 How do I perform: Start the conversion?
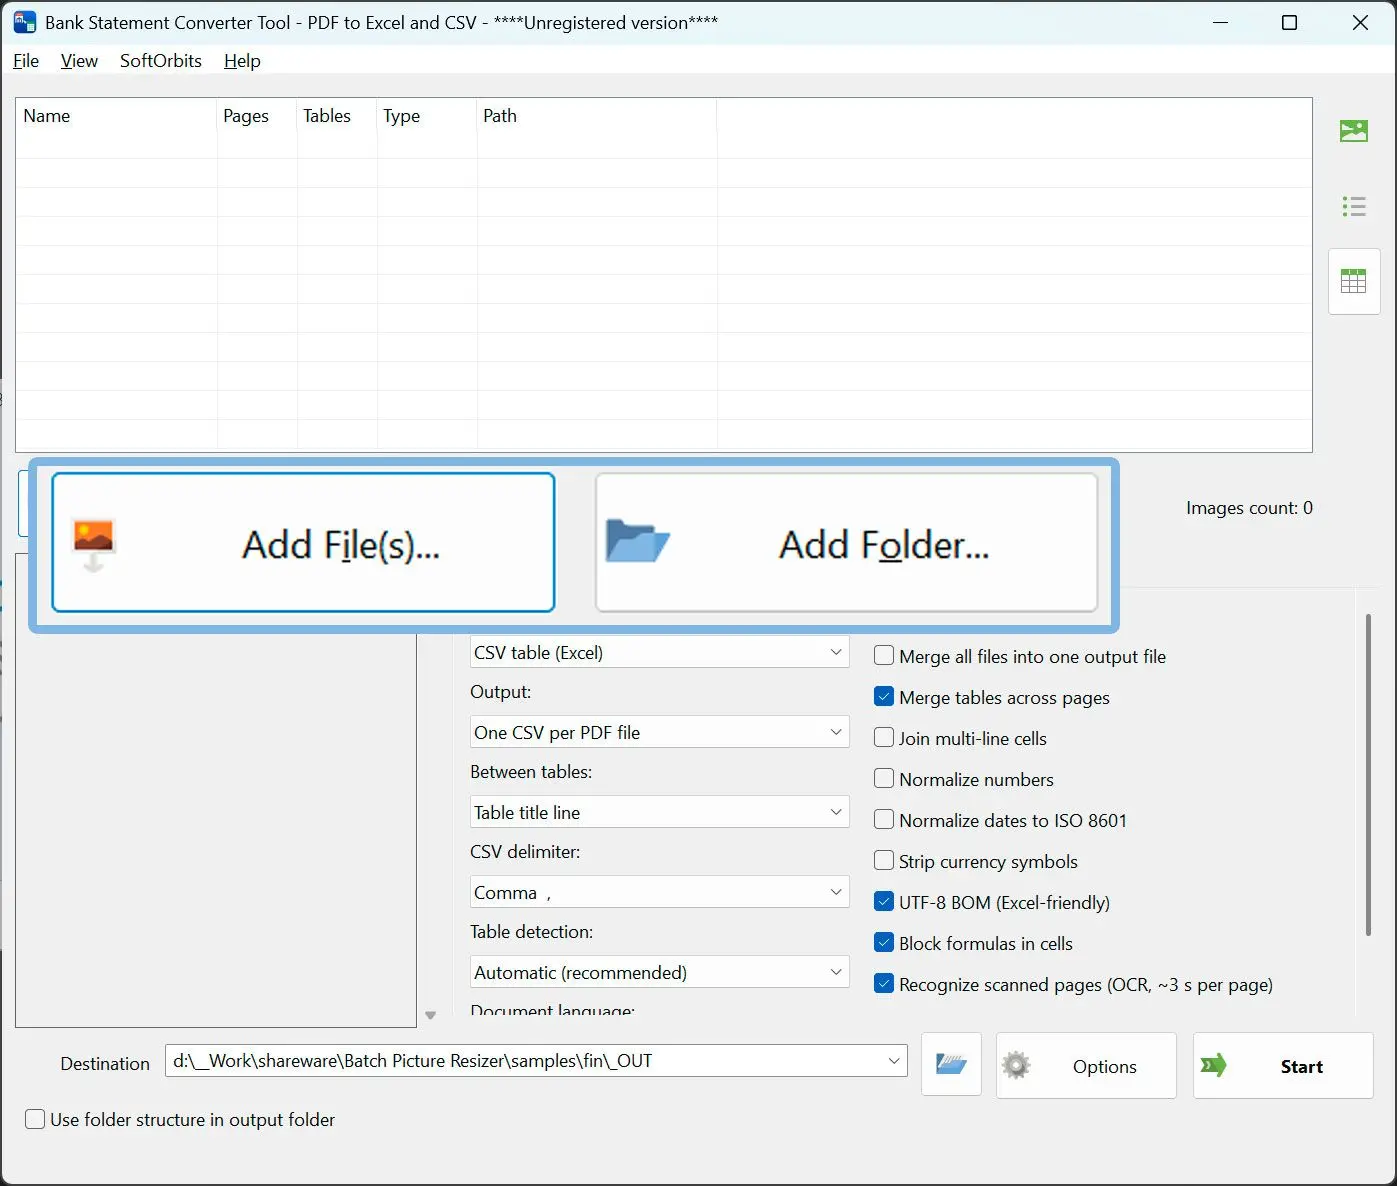pyautogui.click(x=1283, y=1066)
